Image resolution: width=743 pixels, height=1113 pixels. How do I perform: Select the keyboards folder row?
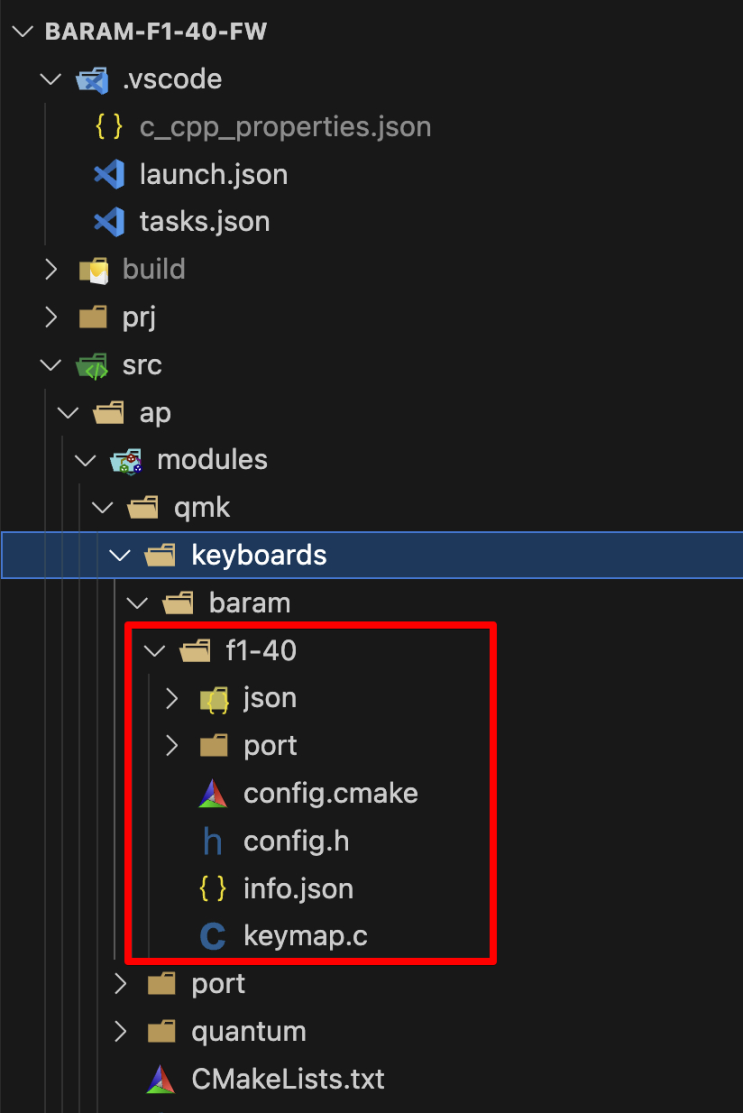pos(258,555)
